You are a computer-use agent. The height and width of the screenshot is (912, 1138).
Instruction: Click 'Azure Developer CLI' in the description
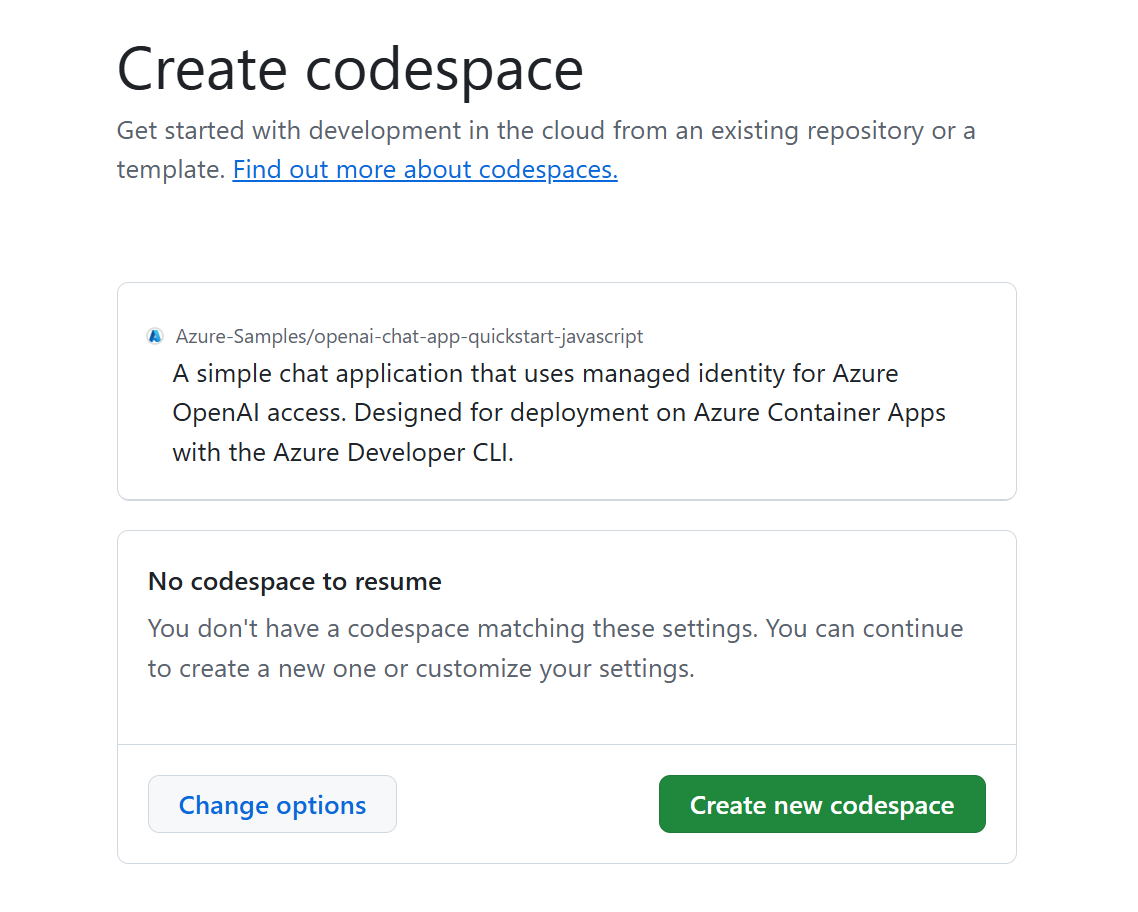(430, 453)
